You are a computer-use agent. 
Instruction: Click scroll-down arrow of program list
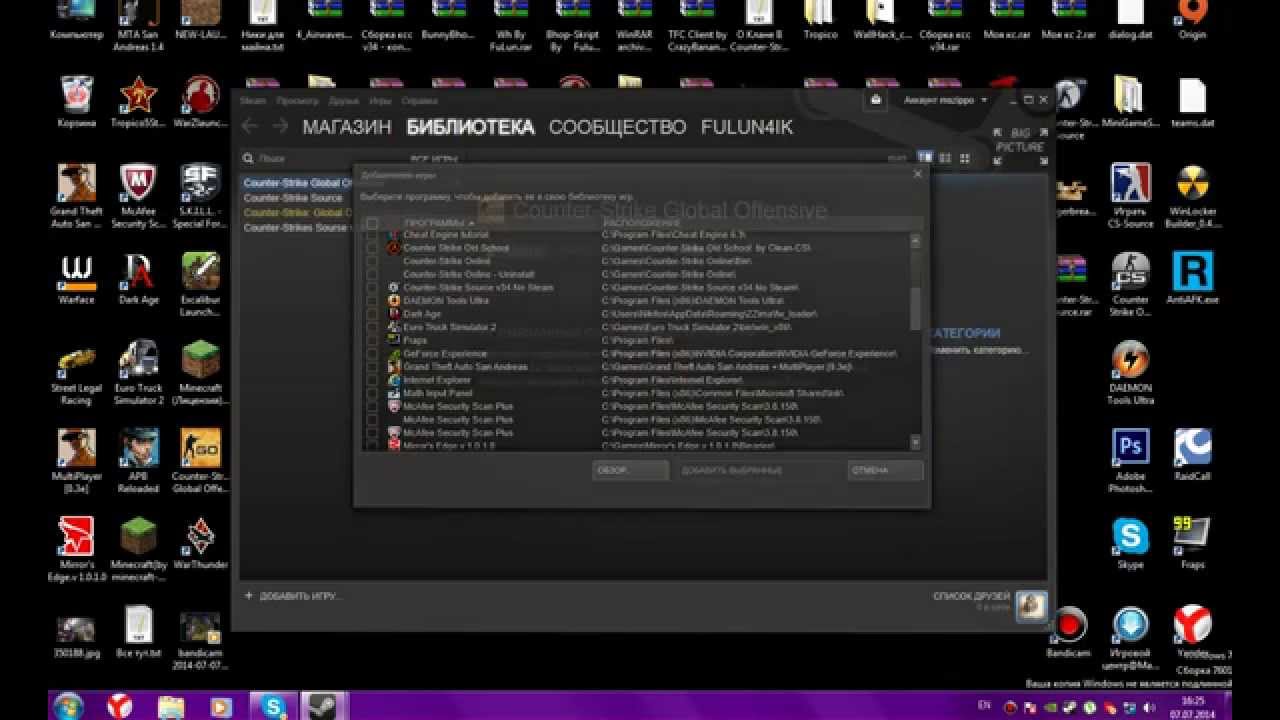click(916, 441)
